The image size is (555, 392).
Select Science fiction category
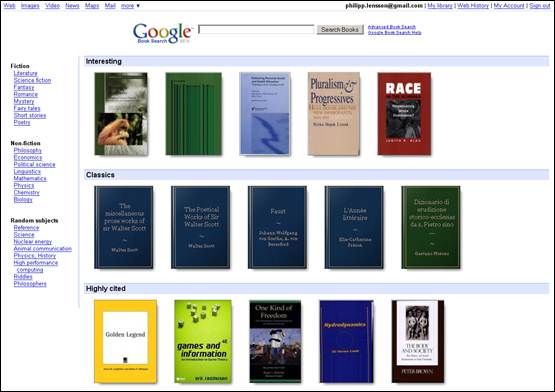32,80
